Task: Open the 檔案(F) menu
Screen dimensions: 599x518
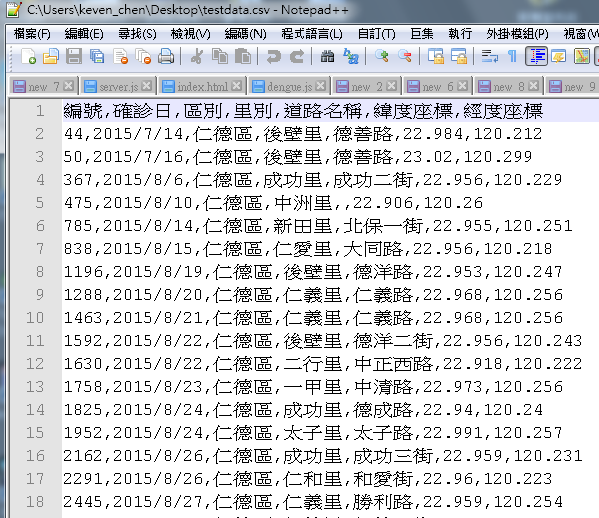Action: pyautogui.click(x=32, y=34)
